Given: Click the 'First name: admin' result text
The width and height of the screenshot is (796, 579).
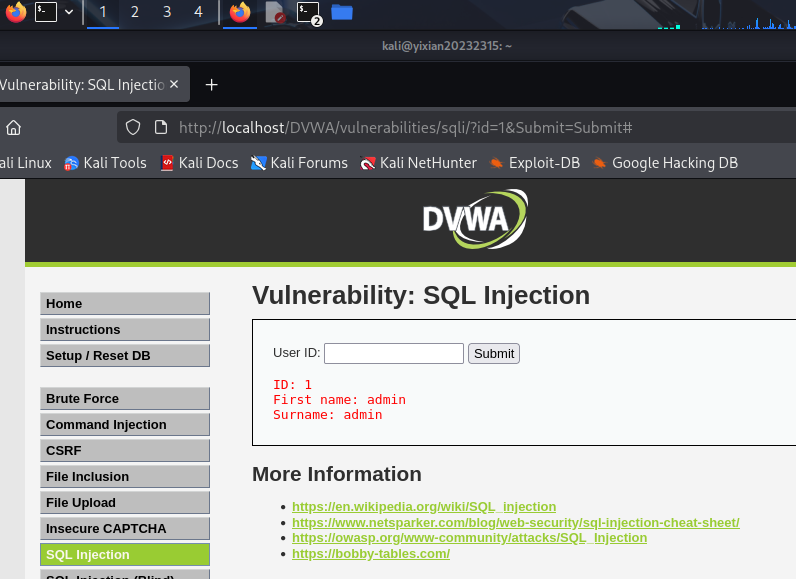Looking at the screenshot, I should [339, 400].
